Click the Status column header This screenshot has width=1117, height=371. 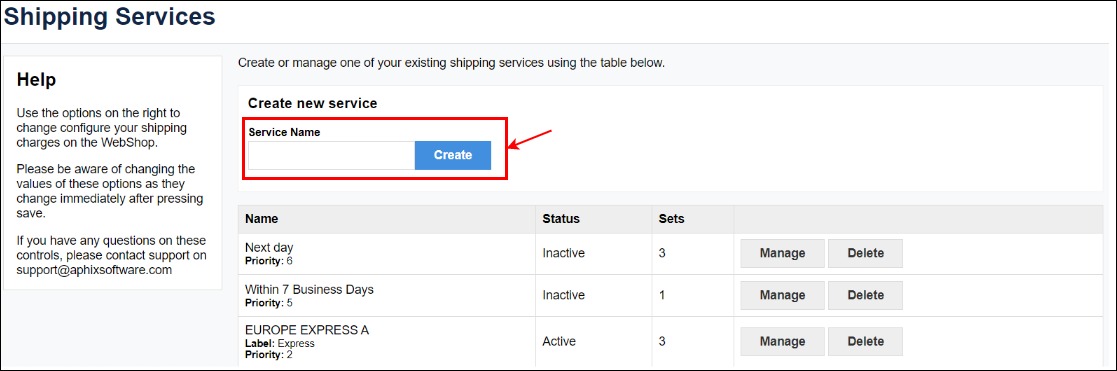(561, 219)
